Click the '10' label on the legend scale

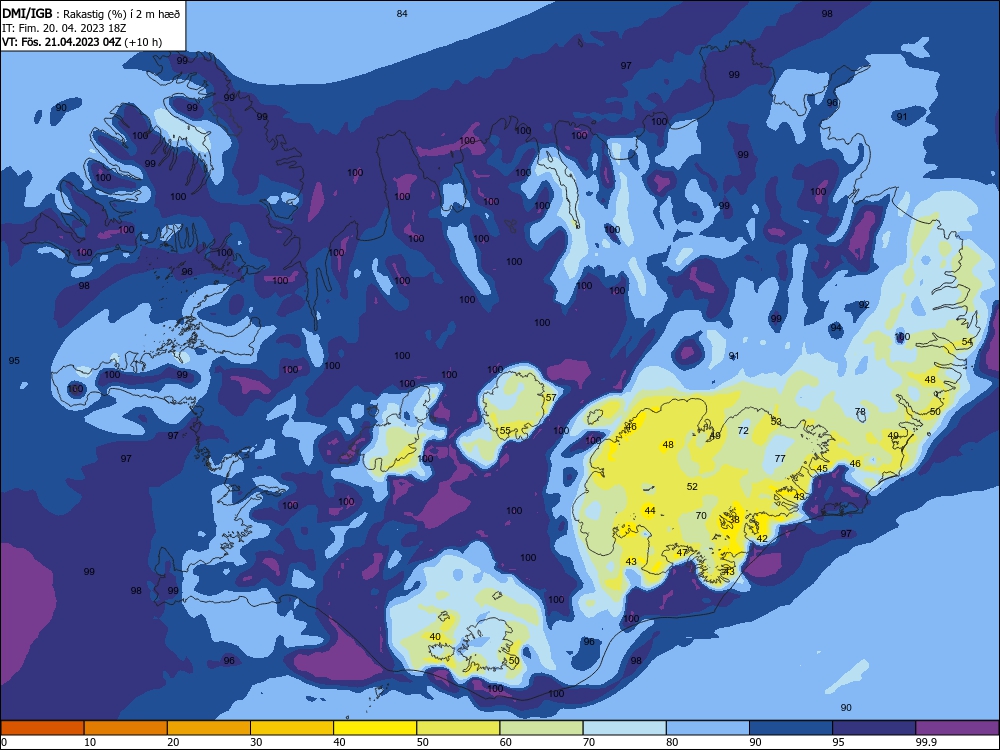pos(90,742)
